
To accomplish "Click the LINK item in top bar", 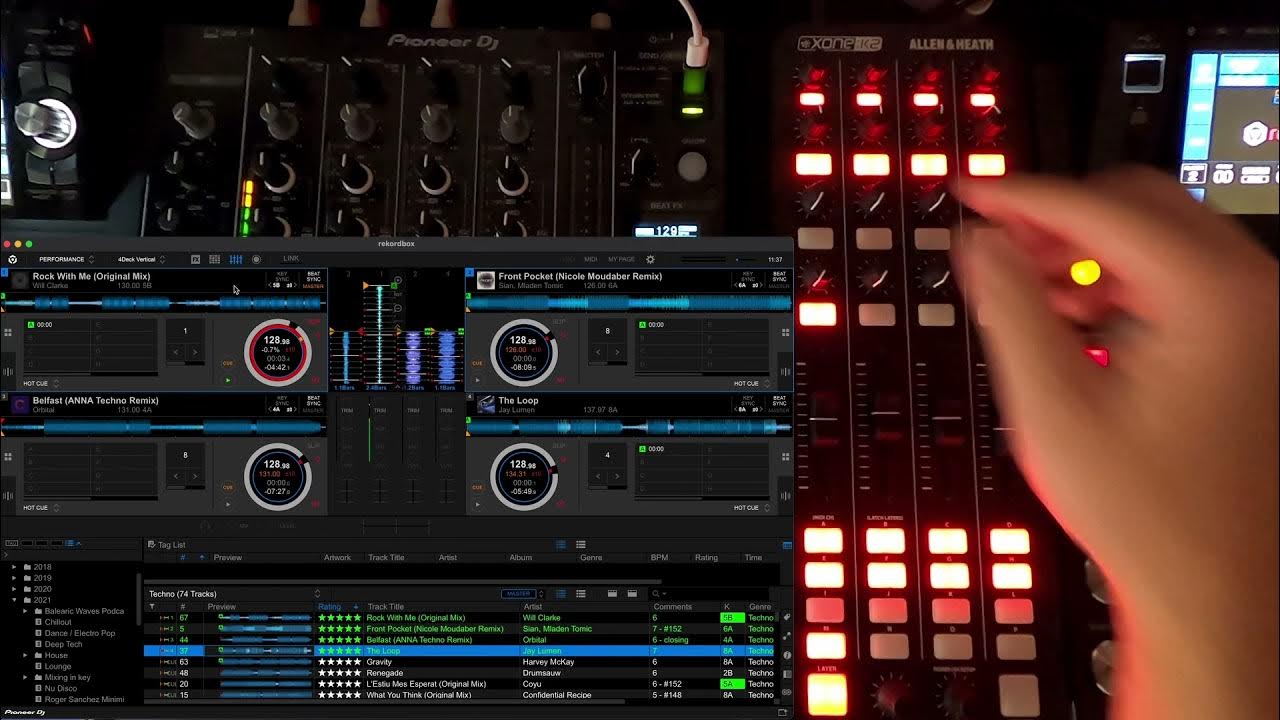I will click(x=291, y=259).
